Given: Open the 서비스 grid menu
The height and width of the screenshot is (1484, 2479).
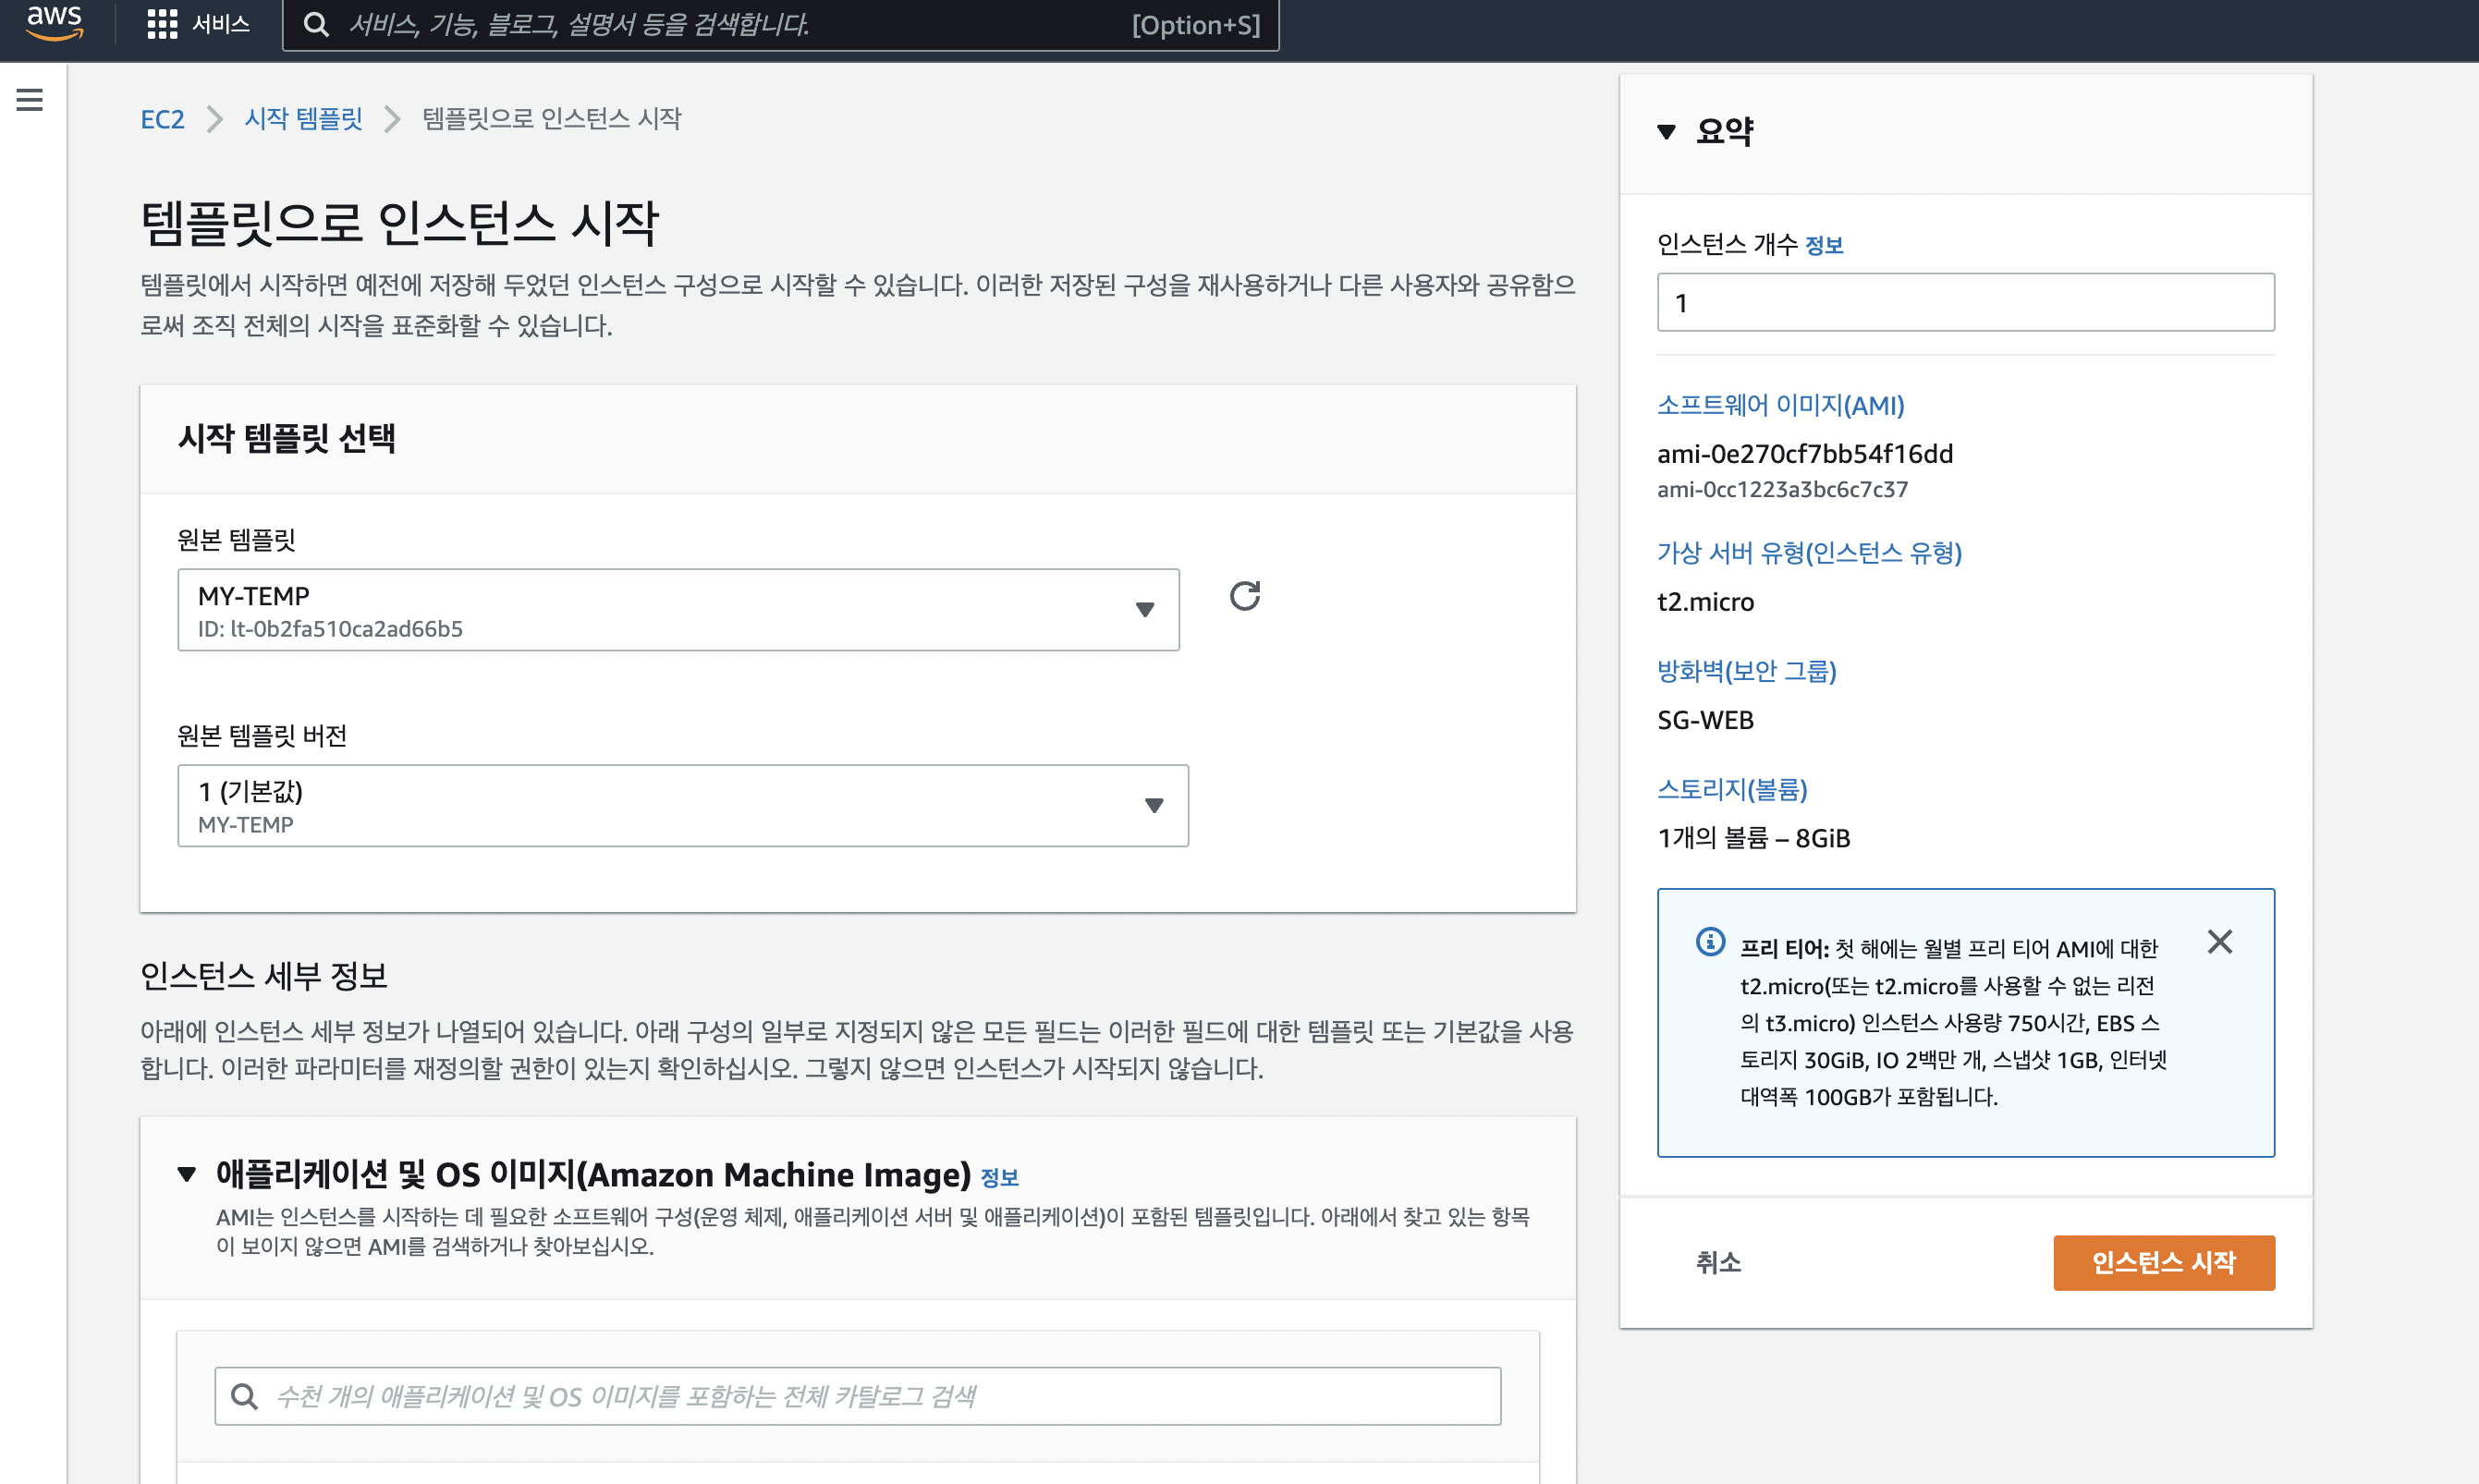Looking at the screenshot, I should 198,24.
